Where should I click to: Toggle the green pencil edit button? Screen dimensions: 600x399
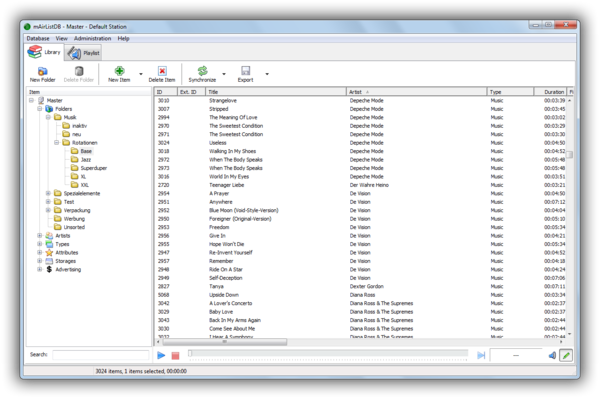[x=566, y=355]
